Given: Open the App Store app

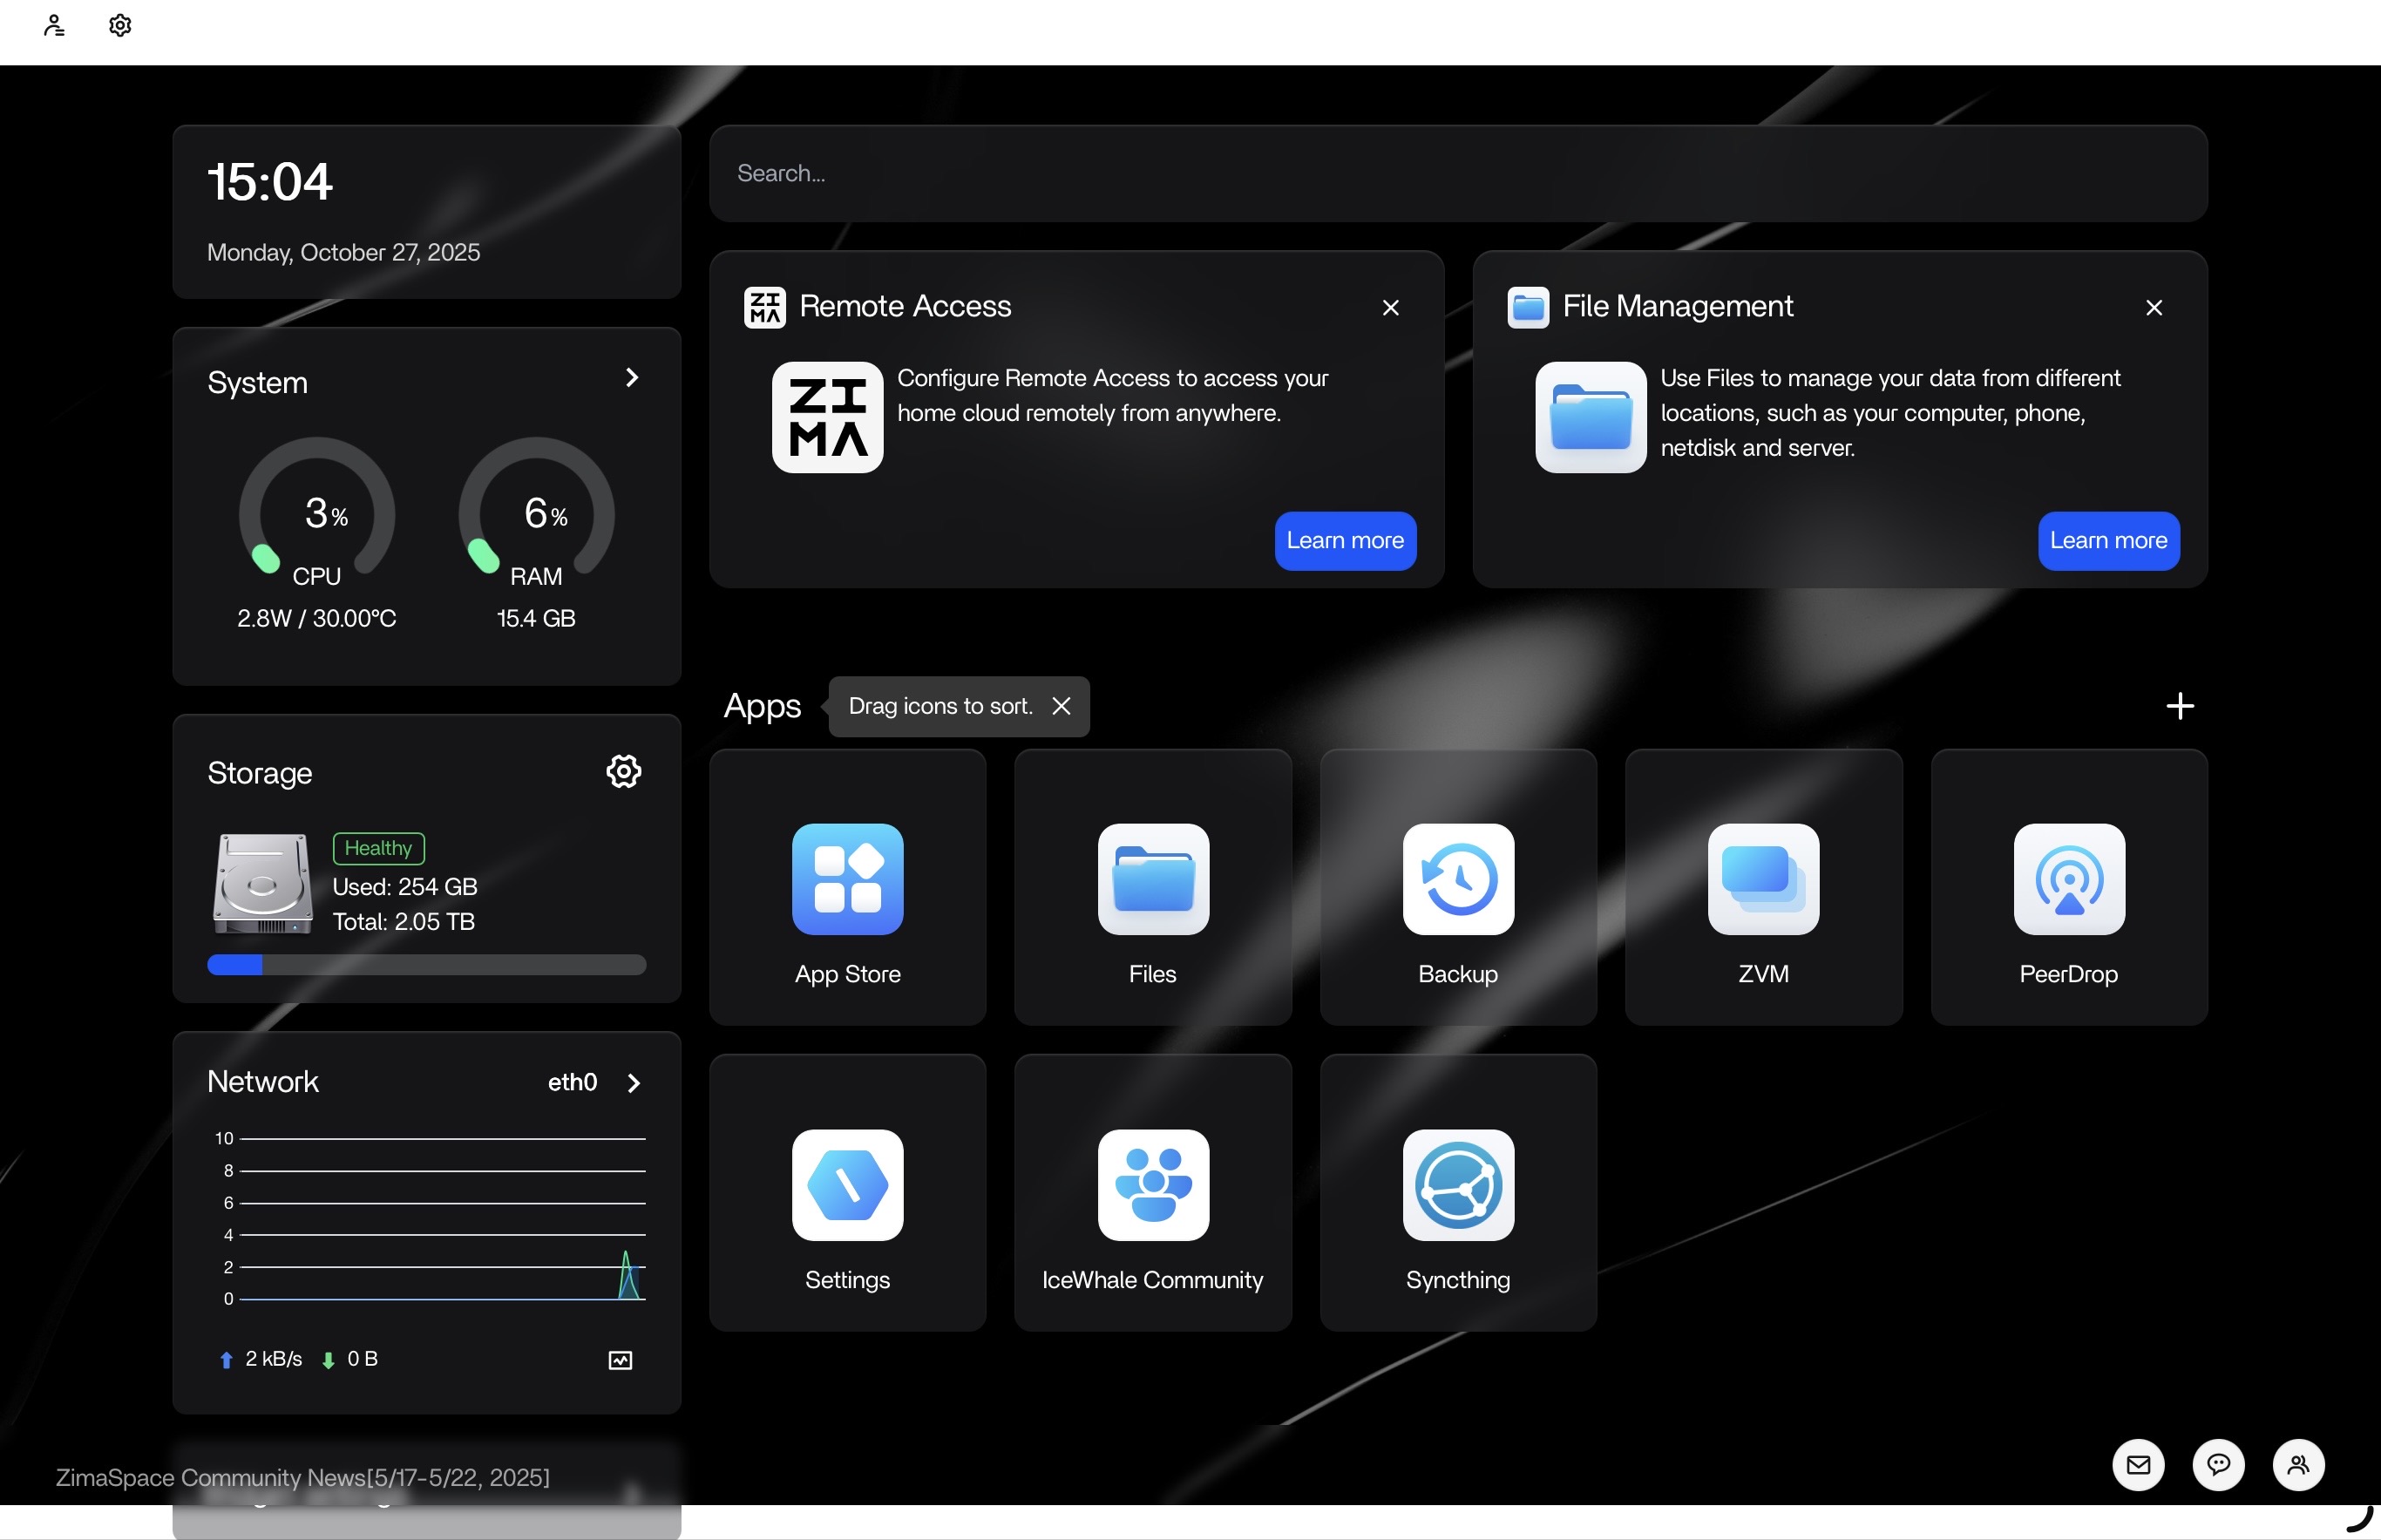Looking at the screenshot, I should click(847, 880).
